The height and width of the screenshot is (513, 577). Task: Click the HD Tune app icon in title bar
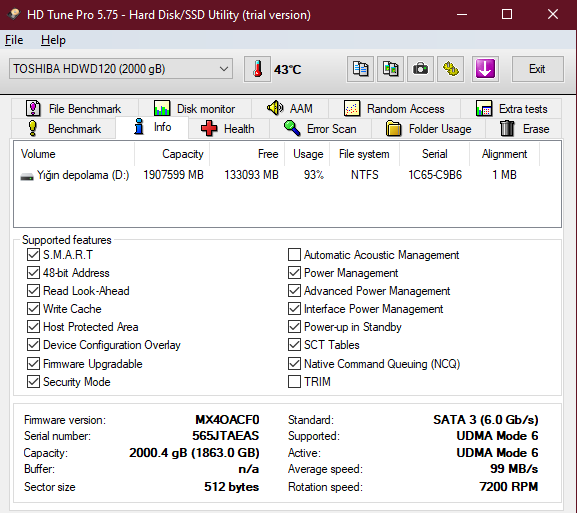(14, 15)
